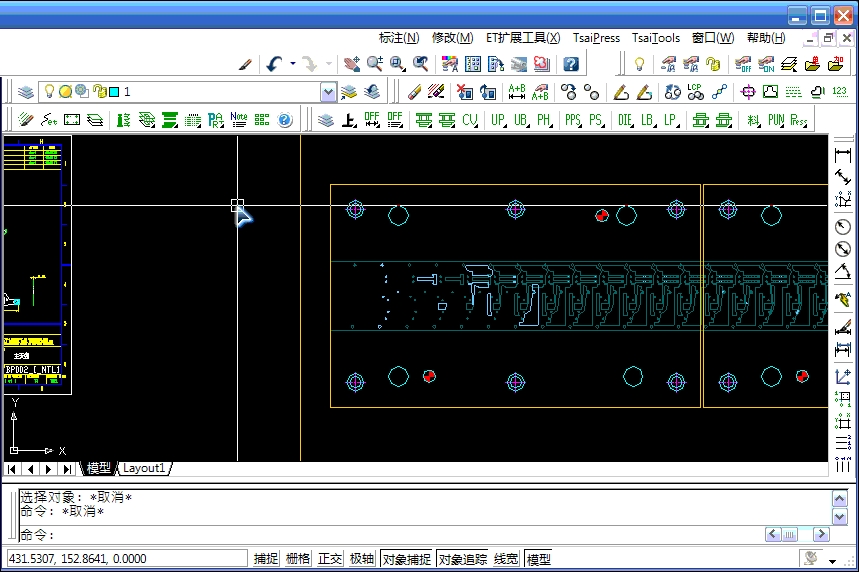The image size is (859, 572).
Task: Open the TsaiPress menu
Action: (x=596, y=38)
